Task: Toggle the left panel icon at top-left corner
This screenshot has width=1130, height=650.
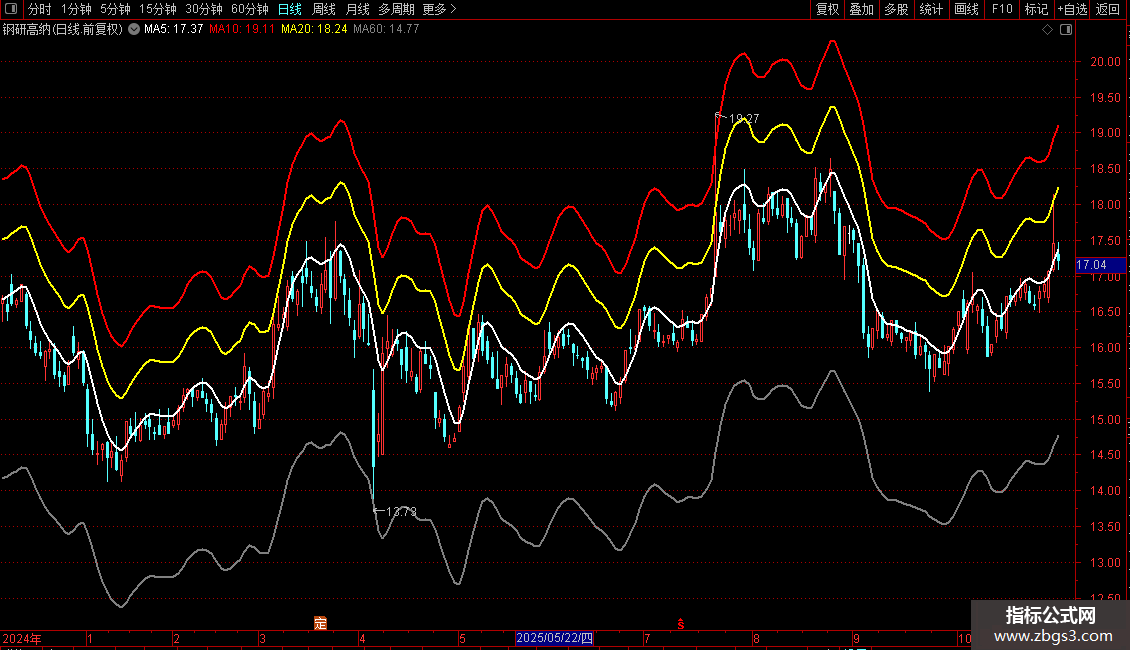Action: [11, 9]
